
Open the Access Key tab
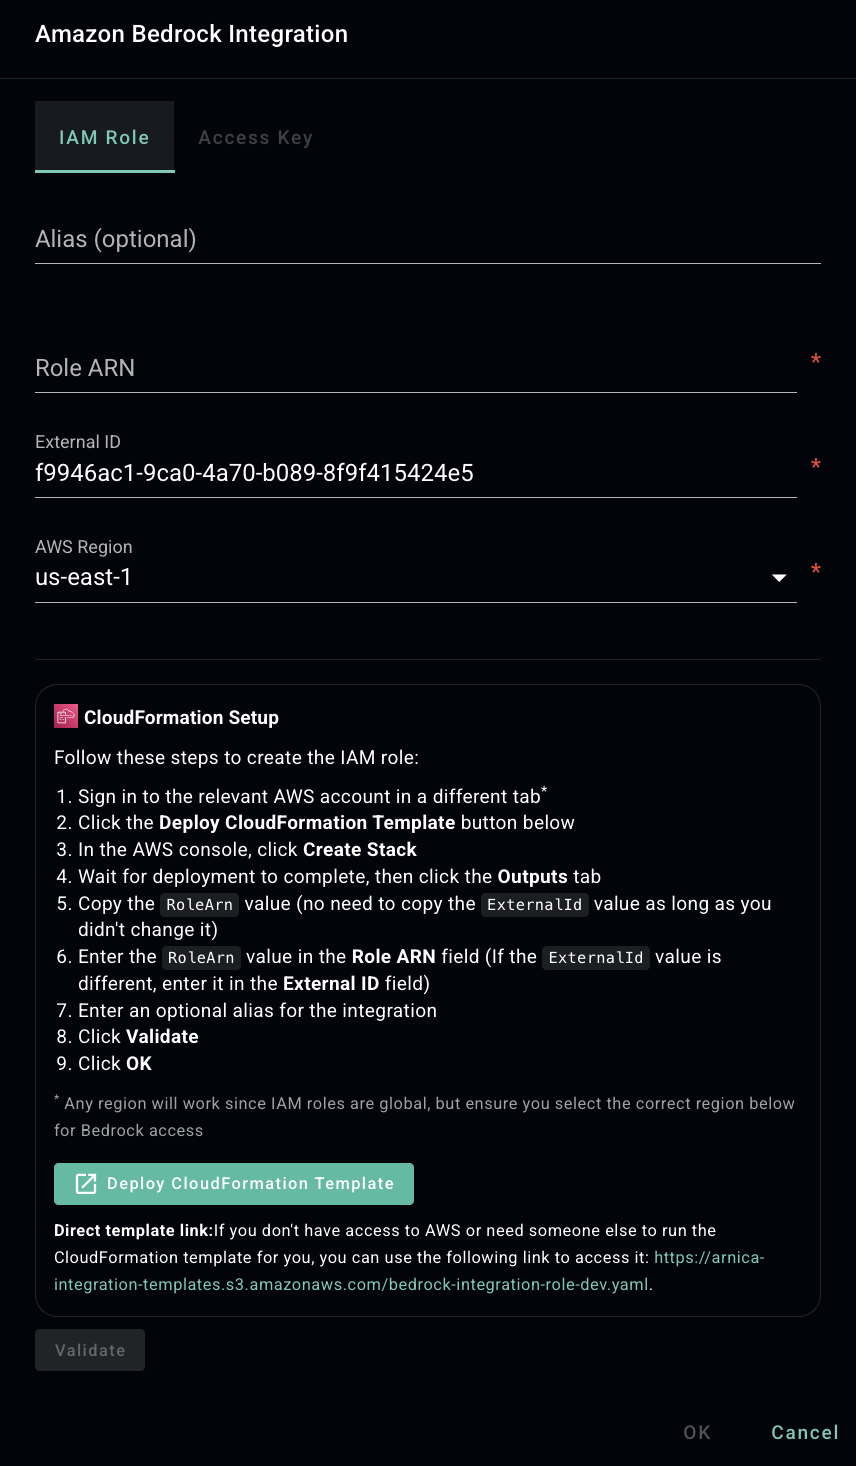point(255,138)
